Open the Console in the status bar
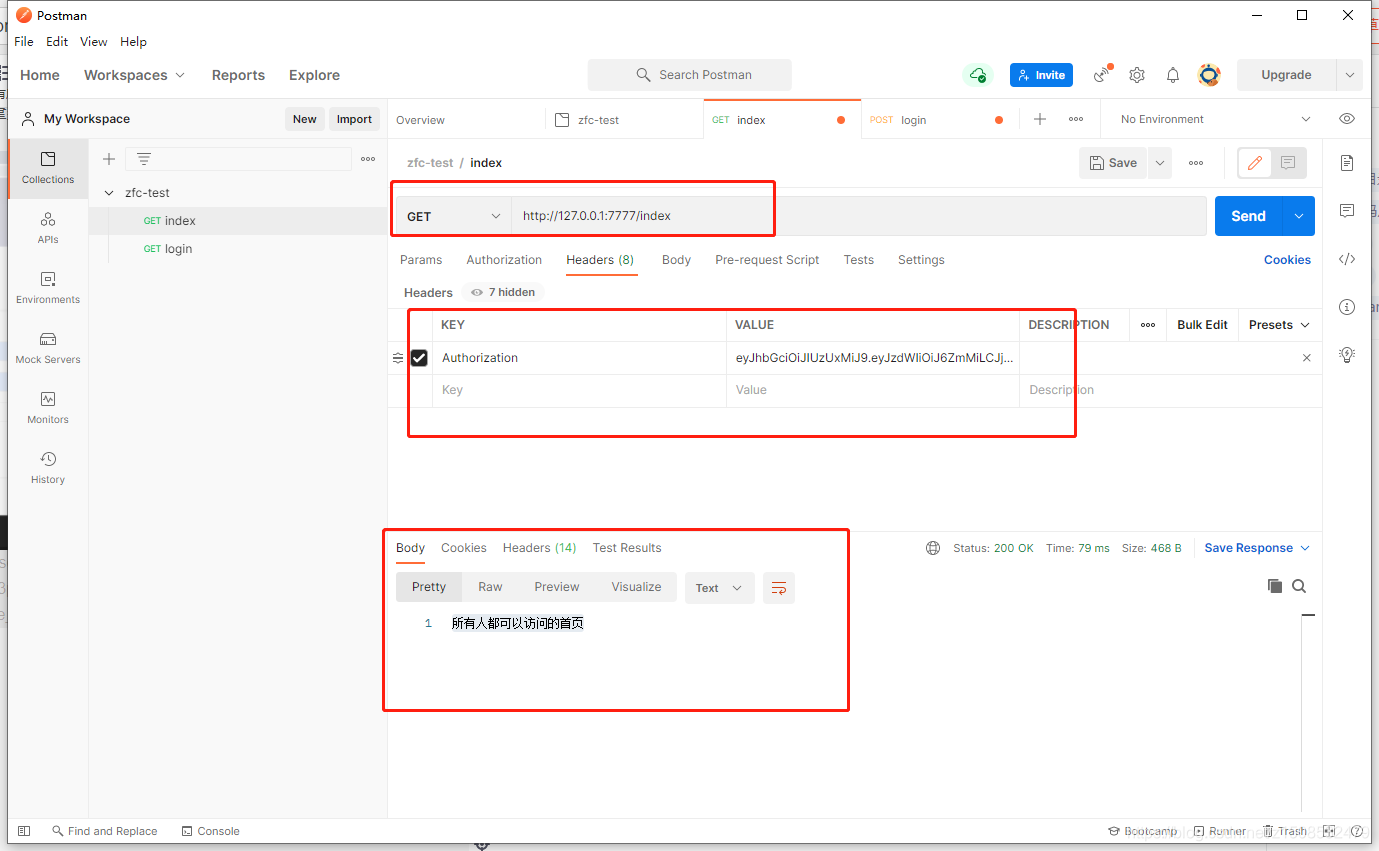Viewport: 1379px width, 851px height. pyautogui.click(x=210, y=831)
